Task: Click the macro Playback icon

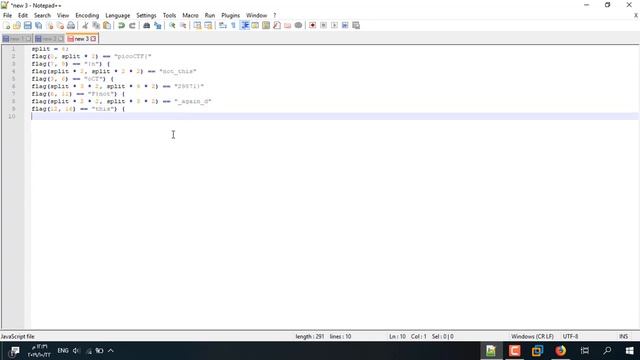Action: click(334, 25)
